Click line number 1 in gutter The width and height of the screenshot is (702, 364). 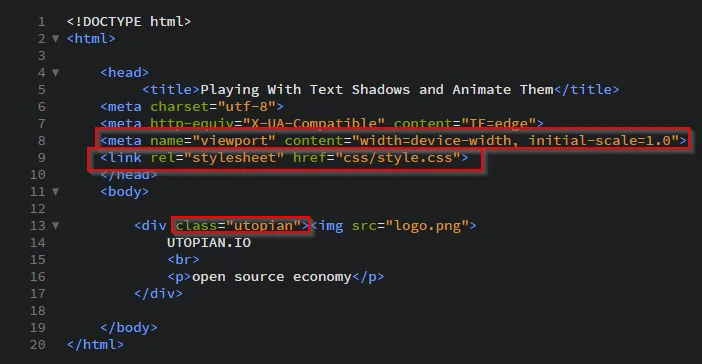[42, 21]
